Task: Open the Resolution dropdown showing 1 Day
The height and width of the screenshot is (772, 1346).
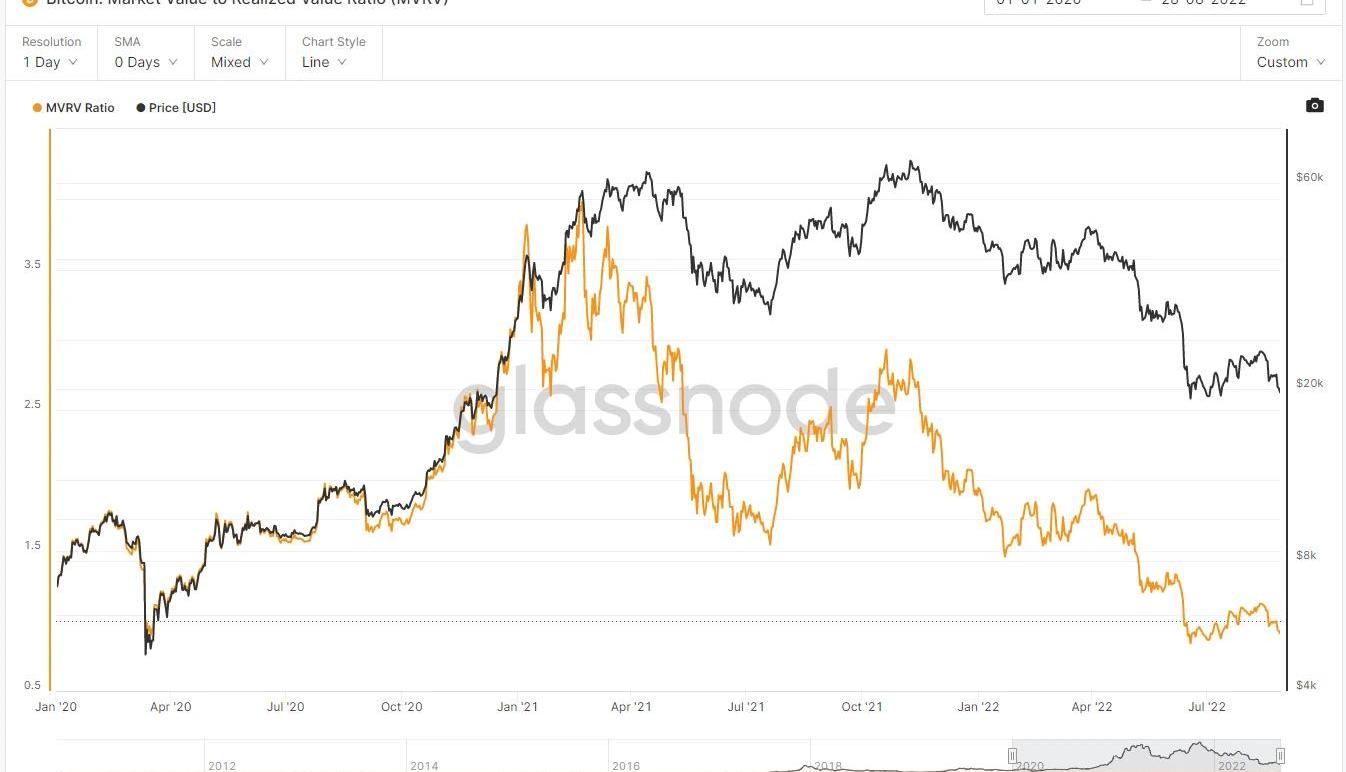Action: click(x=51, y=62)
